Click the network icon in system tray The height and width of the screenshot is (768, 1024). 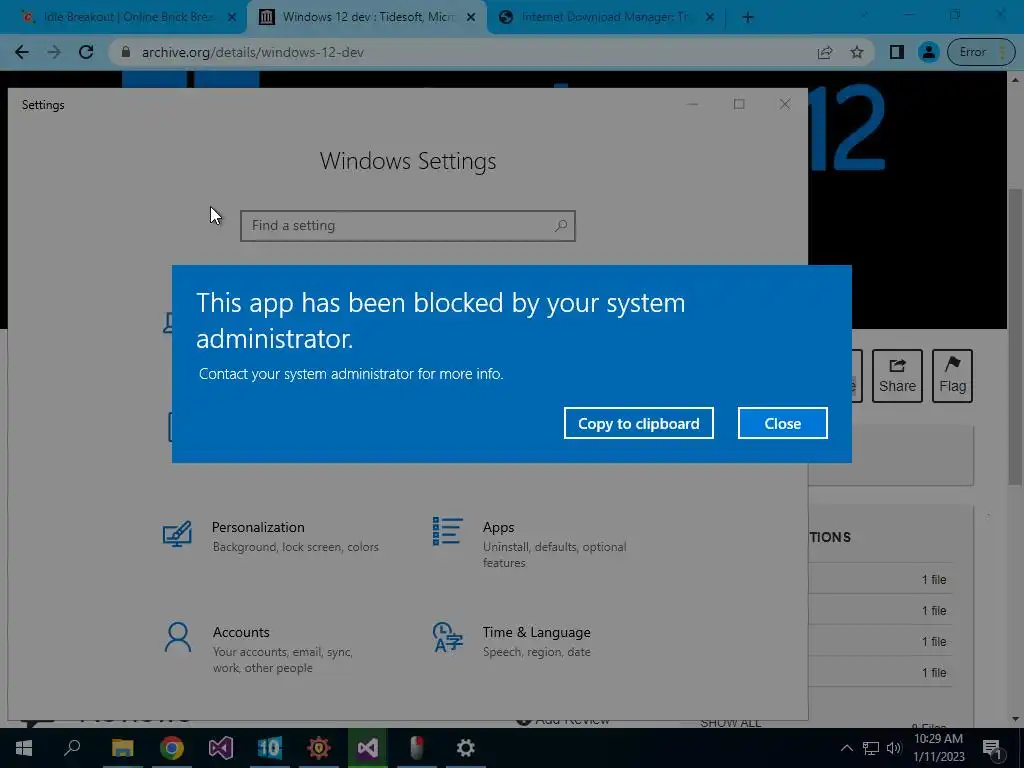coord(871,748)
